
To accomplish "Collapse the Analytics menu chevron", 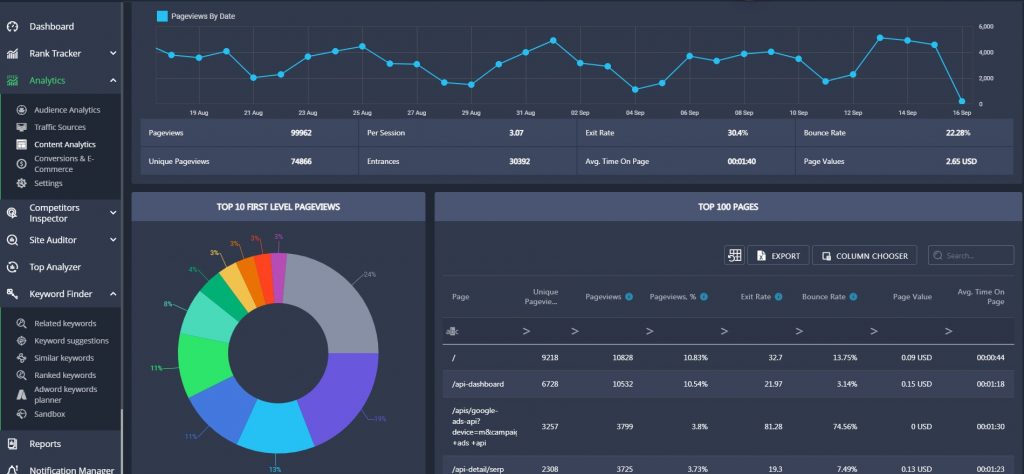I will 113,80.
